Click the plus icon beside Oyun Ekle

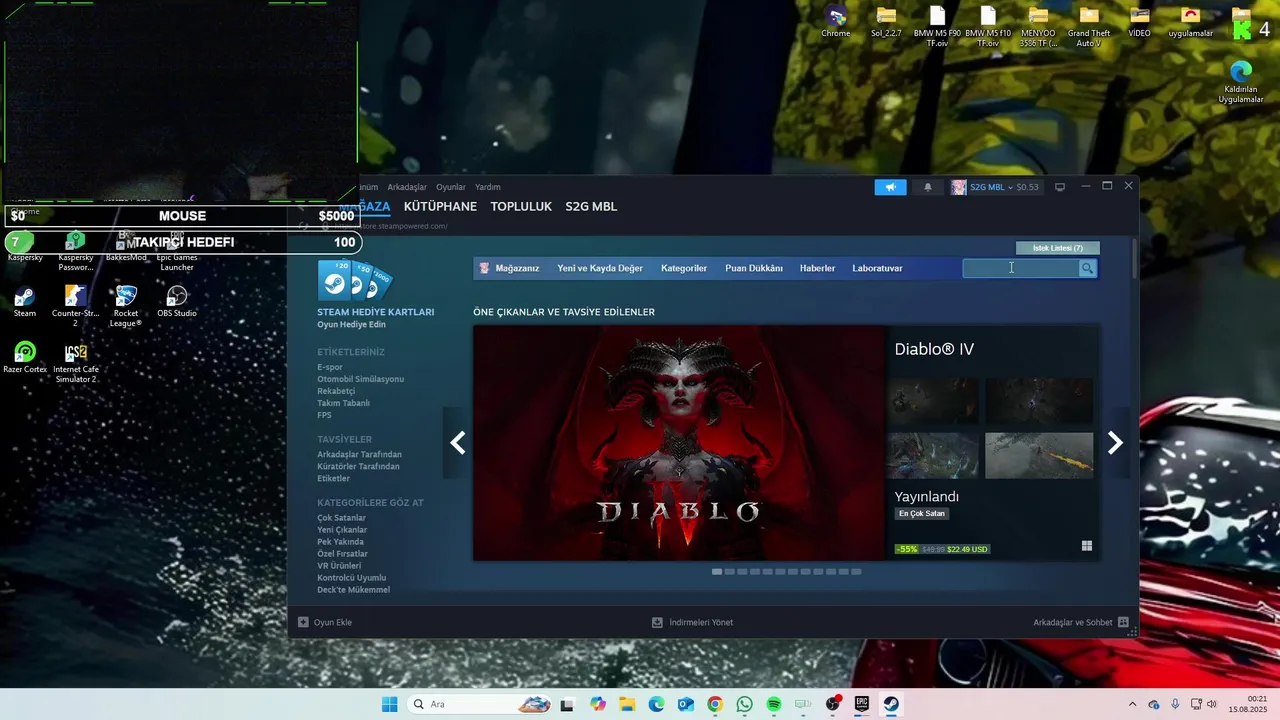point(303,622)
